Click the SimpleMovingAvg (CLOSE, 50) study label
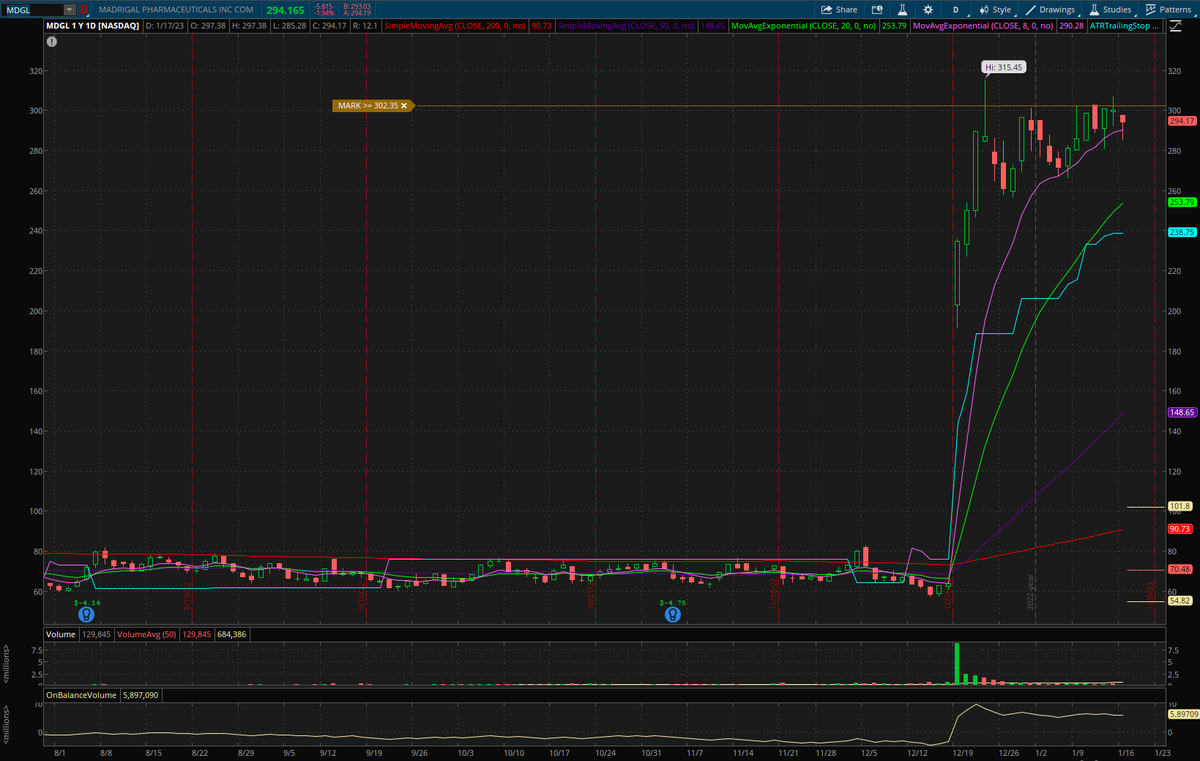Screen dimensions: 1200x761 click(x=626, y=24)
